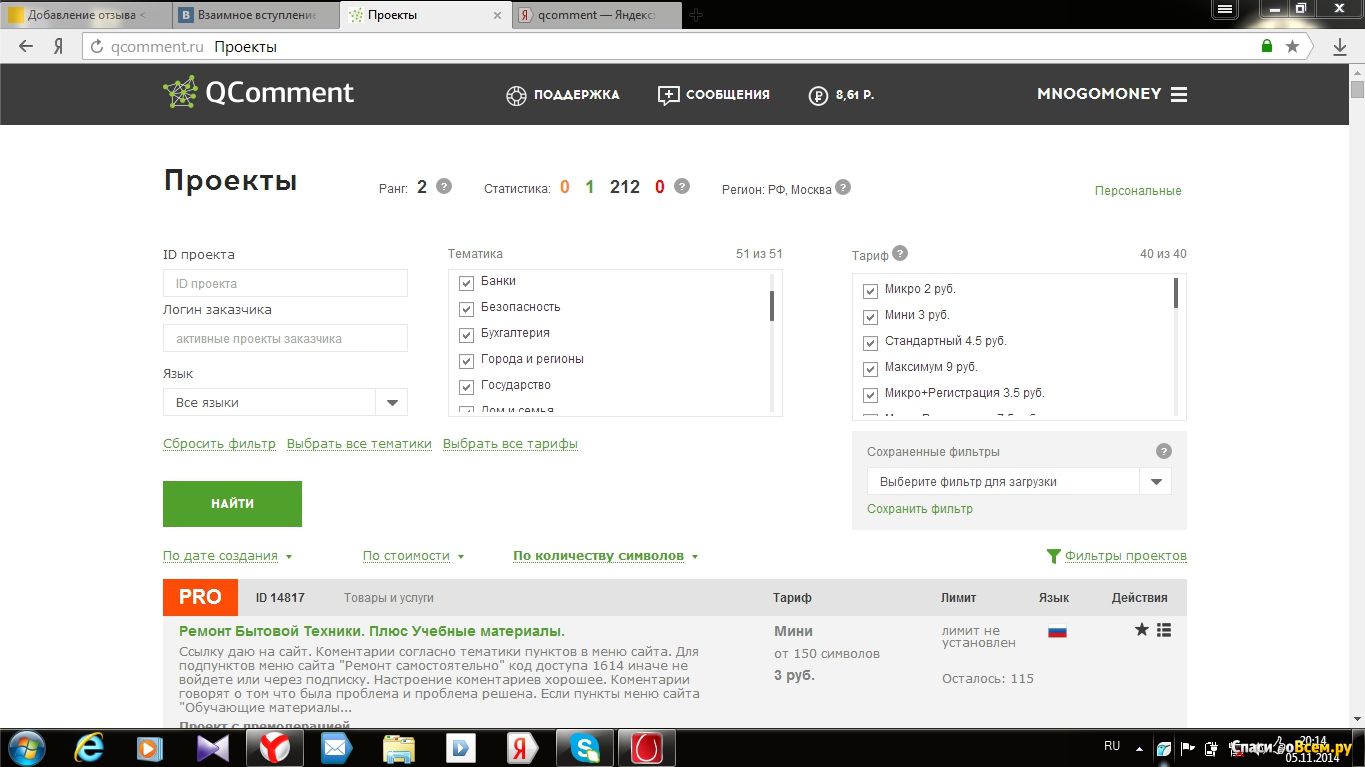Click the help icon next to Регион
Screen dimensions: 1365x767
pos(843,186)
